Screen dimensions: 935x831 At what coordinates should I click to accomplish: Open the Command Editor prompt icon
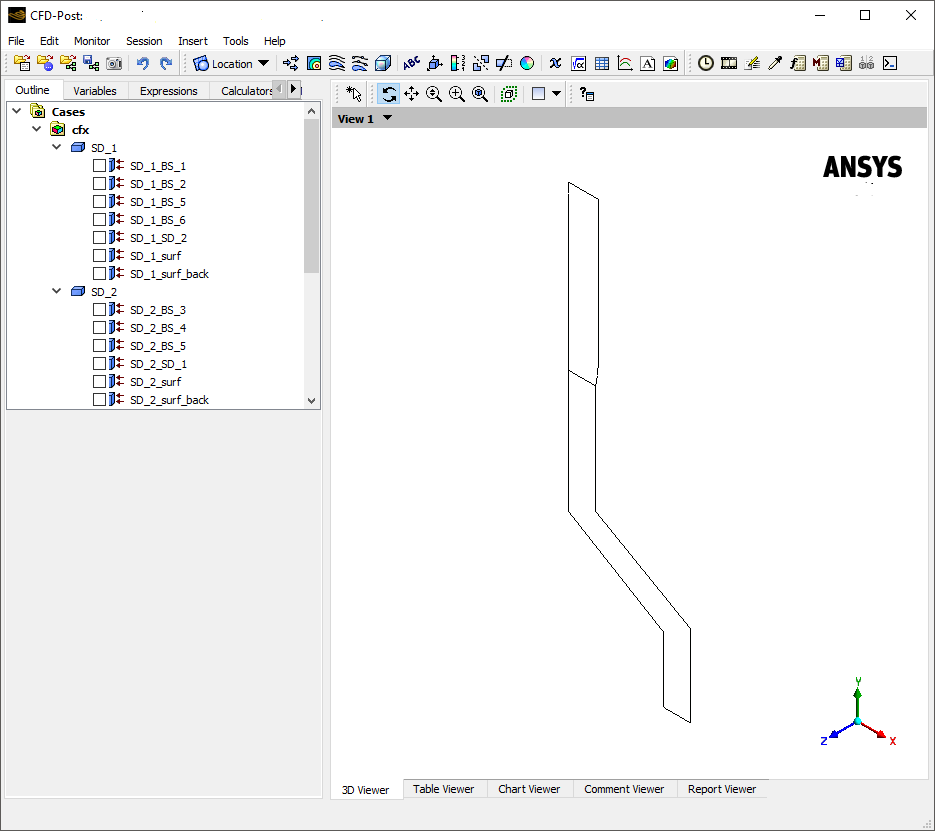[890, 63]
